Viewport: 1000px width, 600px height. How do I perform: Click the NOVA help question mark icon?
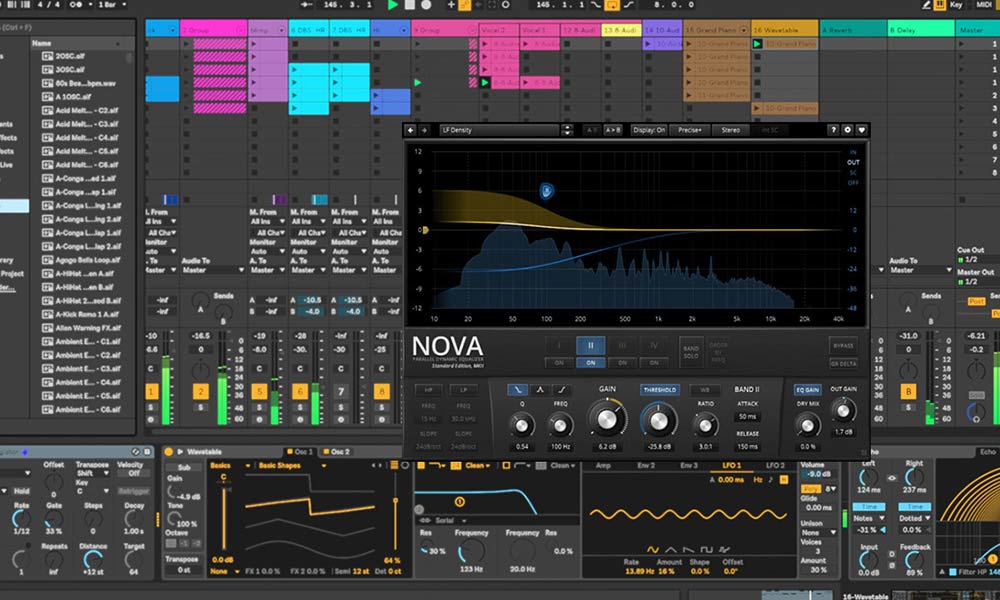pyautogui.click(x=833, y=130)
